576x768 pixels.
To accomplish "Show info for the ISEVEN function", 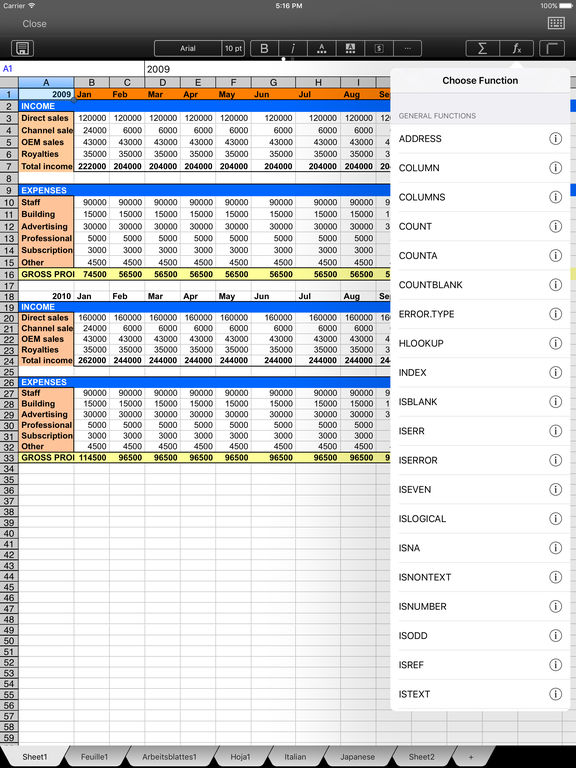I will point(555,489).
